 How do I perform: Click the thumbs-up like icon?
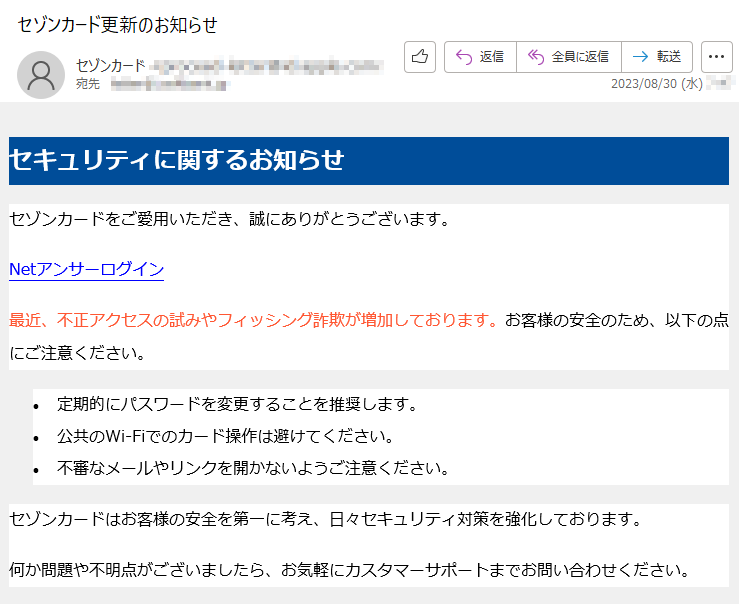pyautogui.click(x=420, y=57)
